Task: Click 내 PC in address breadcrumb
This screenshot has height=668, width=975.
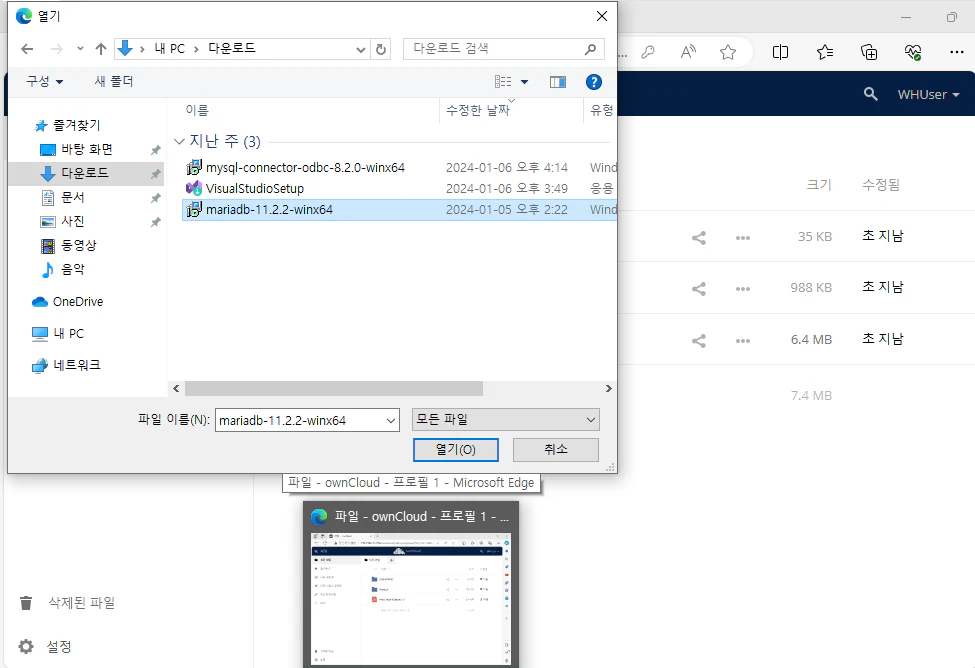Action: click(170, 49)
